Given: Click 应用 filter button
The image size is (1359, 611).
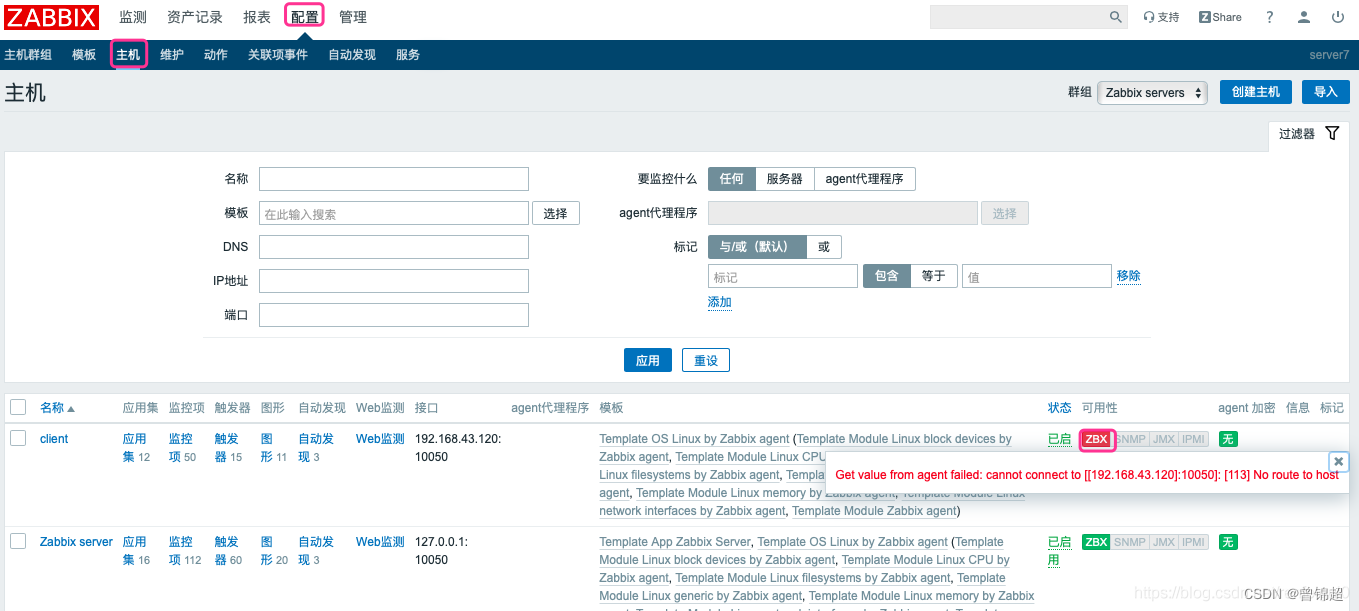Looking at the screenshot, I should coord(648,360).
